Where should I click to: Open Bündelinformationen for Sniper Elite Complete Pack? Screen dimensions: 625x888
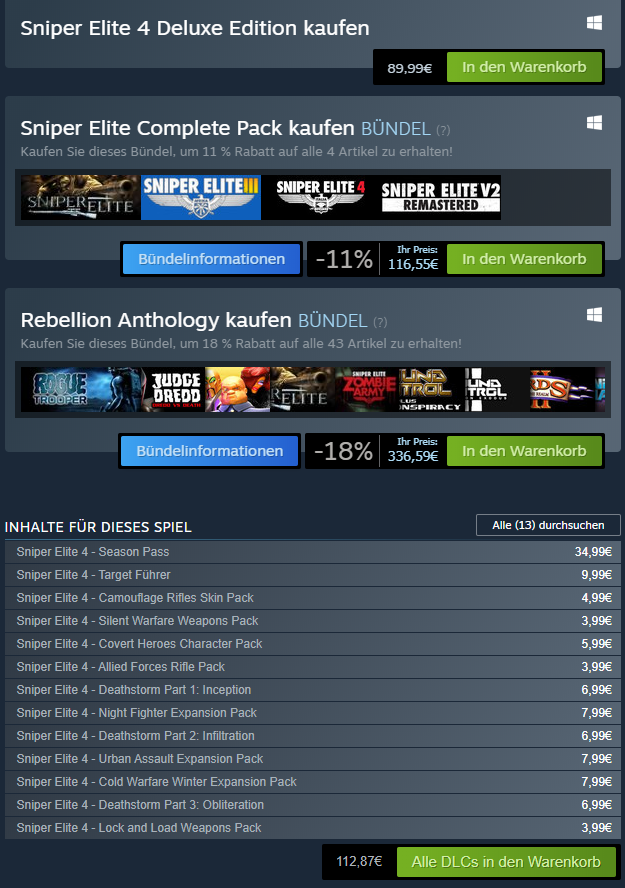click(212, 259)
